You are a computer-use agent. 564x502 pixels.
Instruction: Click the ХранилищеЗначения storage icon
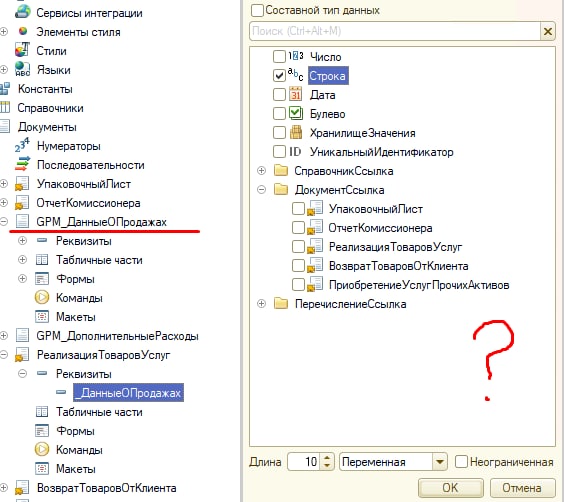[296, 132]
